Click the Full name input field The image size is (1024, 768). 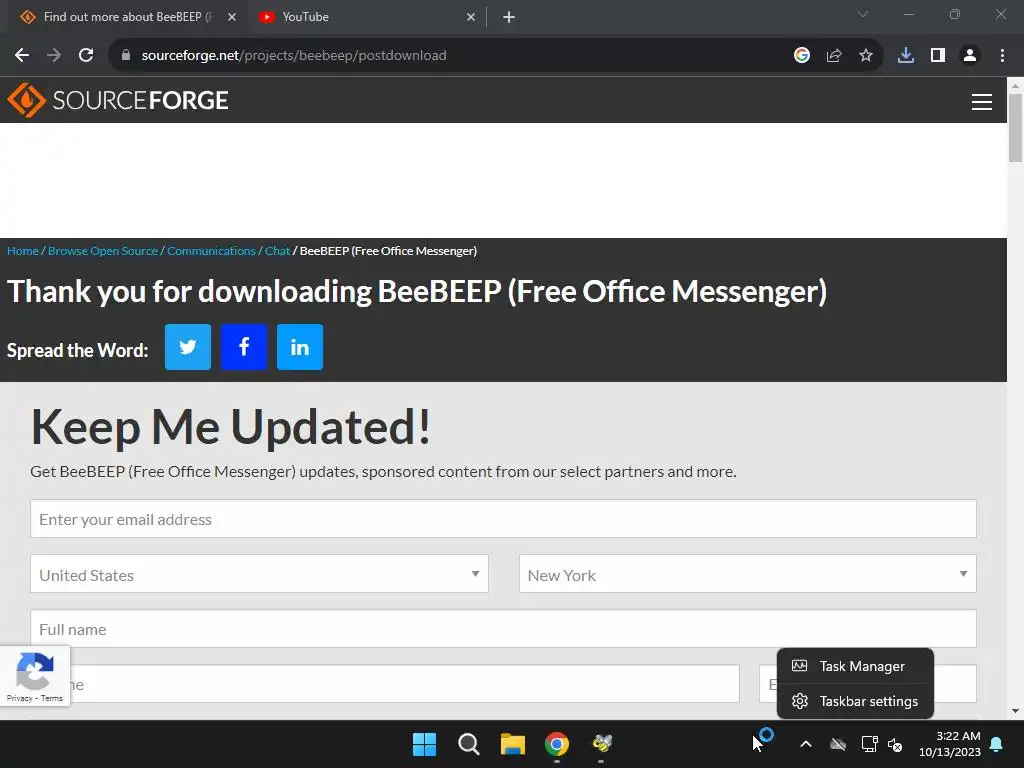[504, 629]
